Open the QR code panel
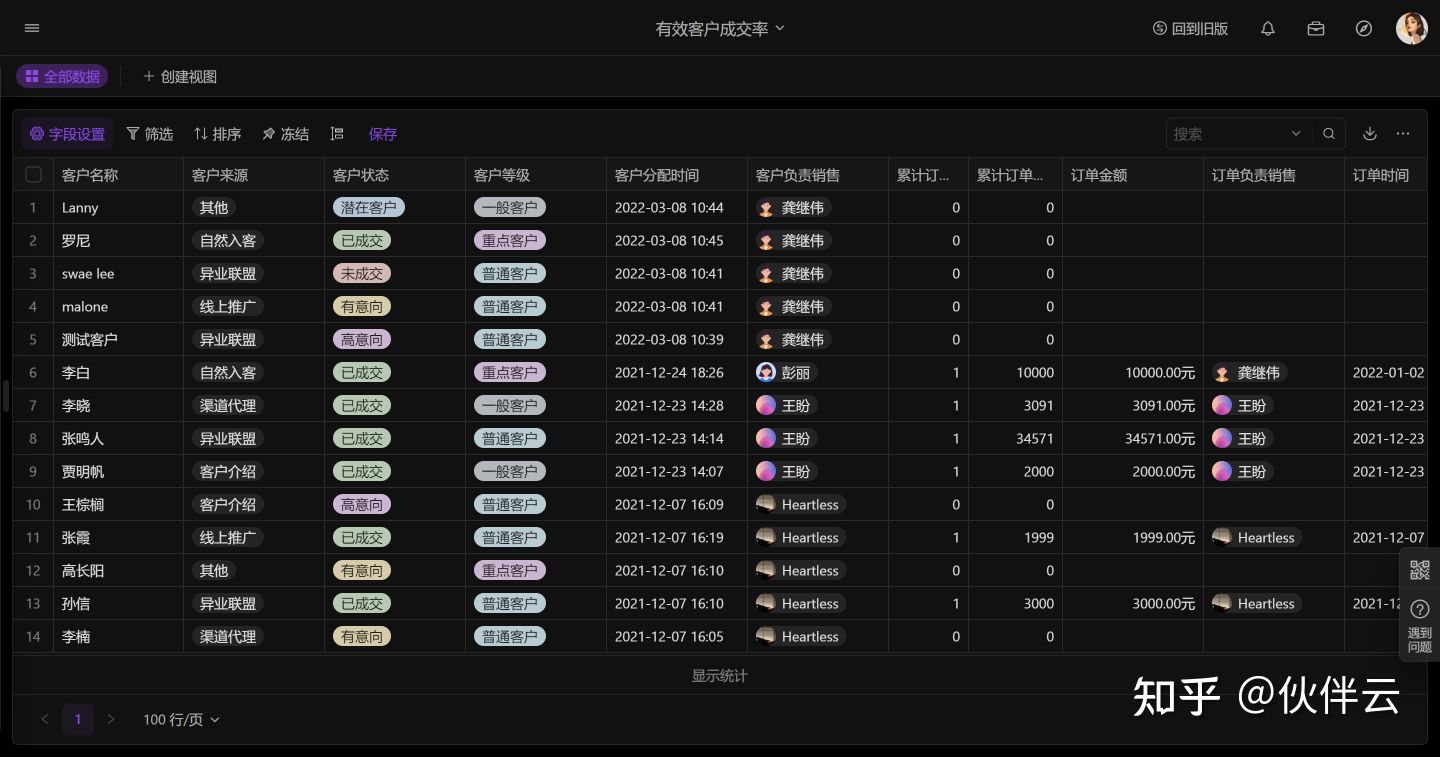Viewport: 1440px width, 757px height. (x=1420, y=570)
